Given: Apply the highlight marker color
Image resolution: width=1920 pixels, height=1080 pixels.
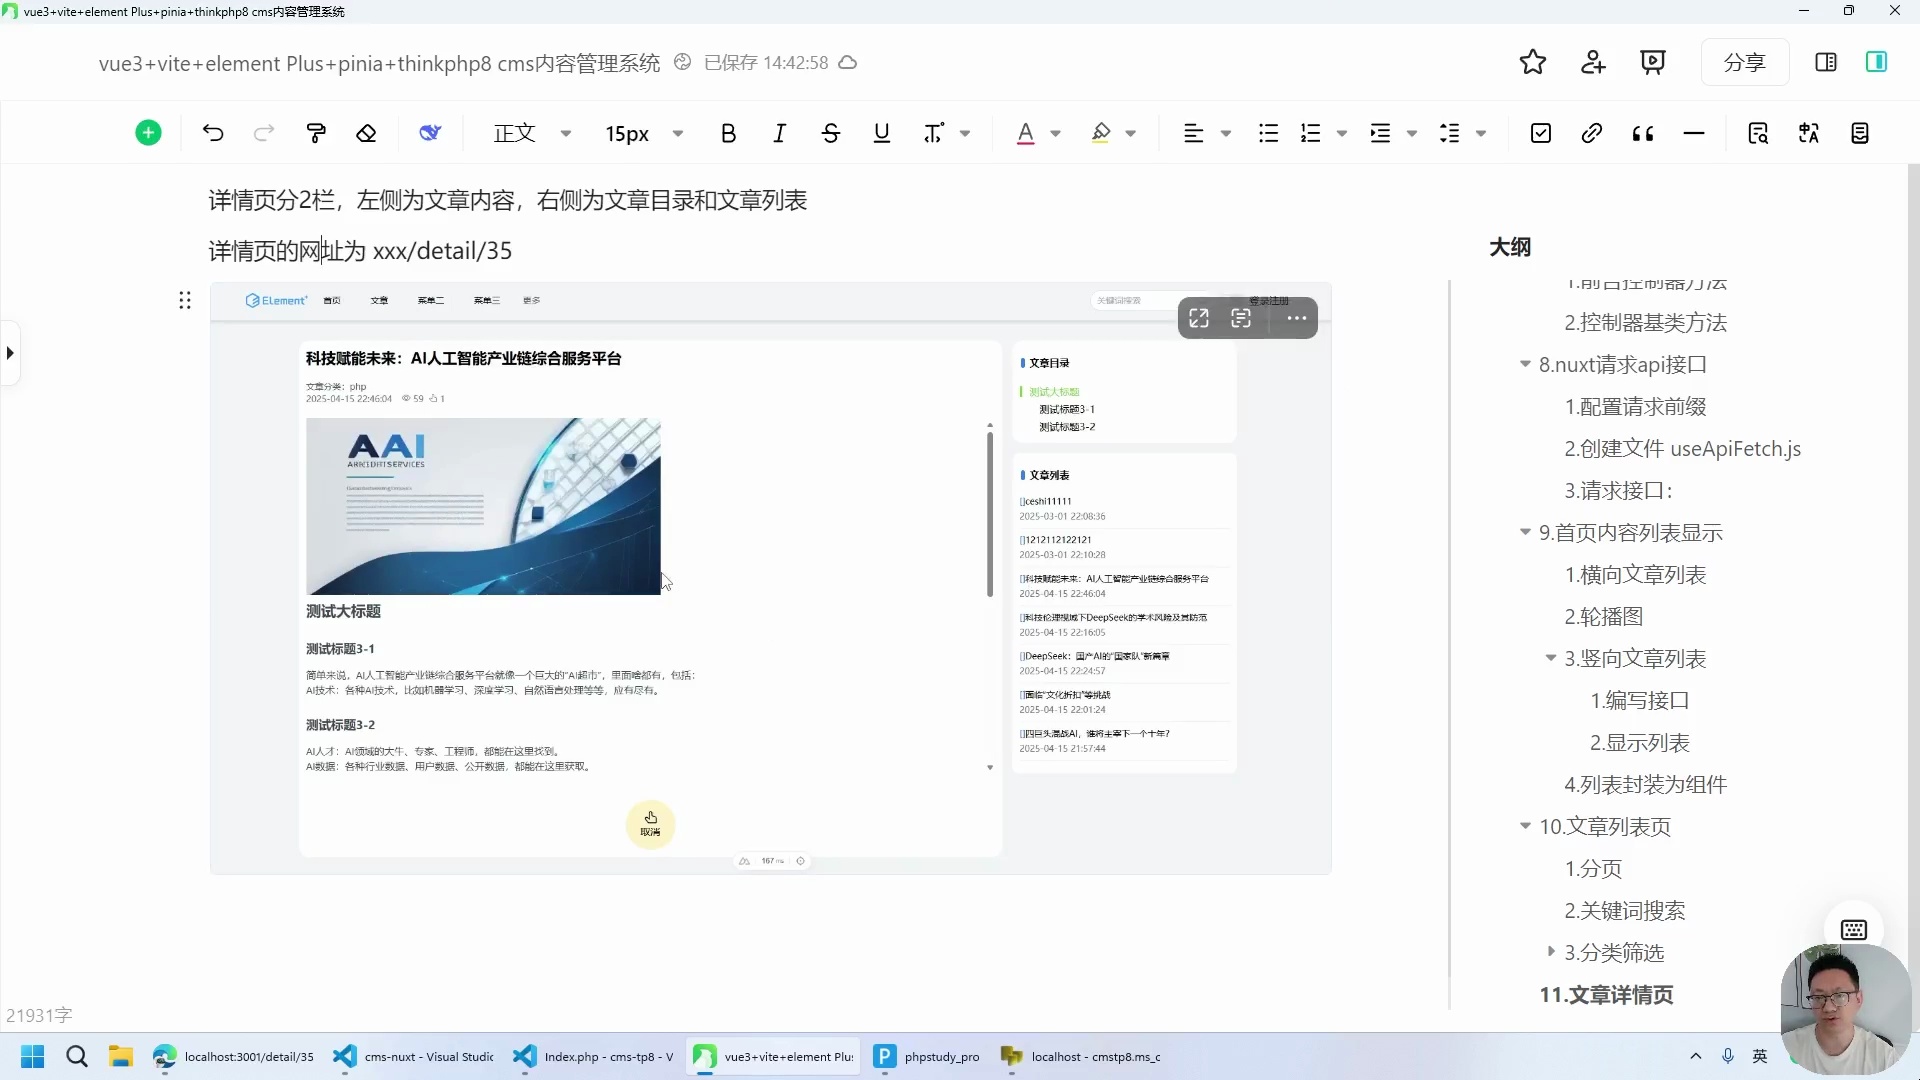Looking at the screenshot, I should click(1101, 133).
